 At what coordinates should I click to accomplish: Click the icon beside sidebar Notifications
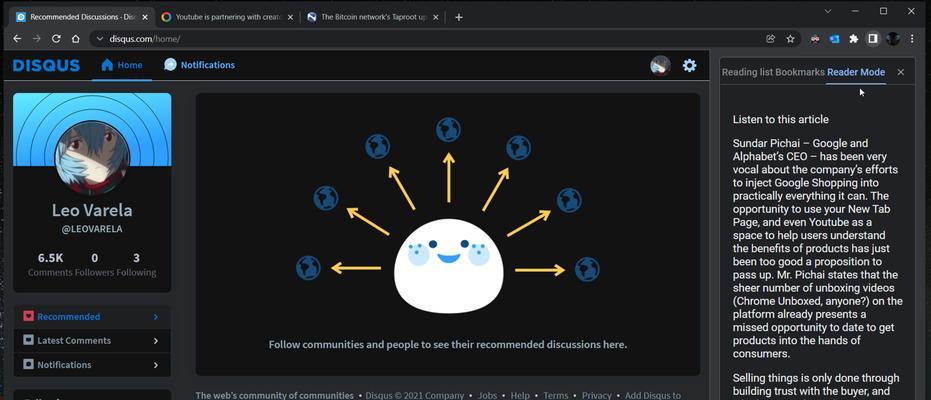(x=28, y=364)
